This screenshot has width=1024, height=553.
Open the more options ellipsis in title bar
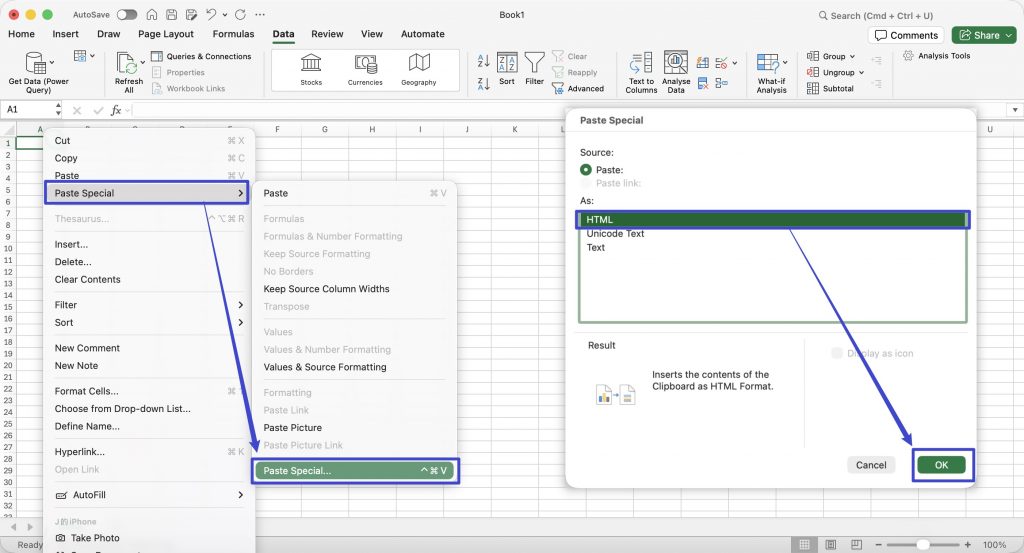click(260, 14)
